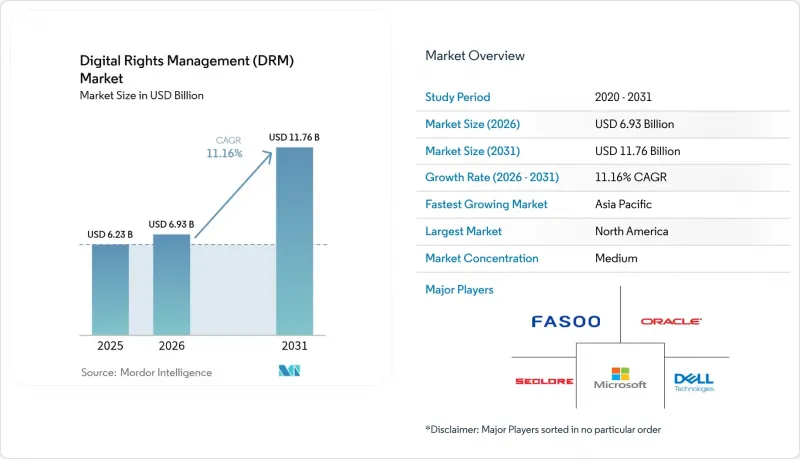Viewport: 800px width, 459px height.
Task: Click the Seclore logo
Action: (544, 381)
